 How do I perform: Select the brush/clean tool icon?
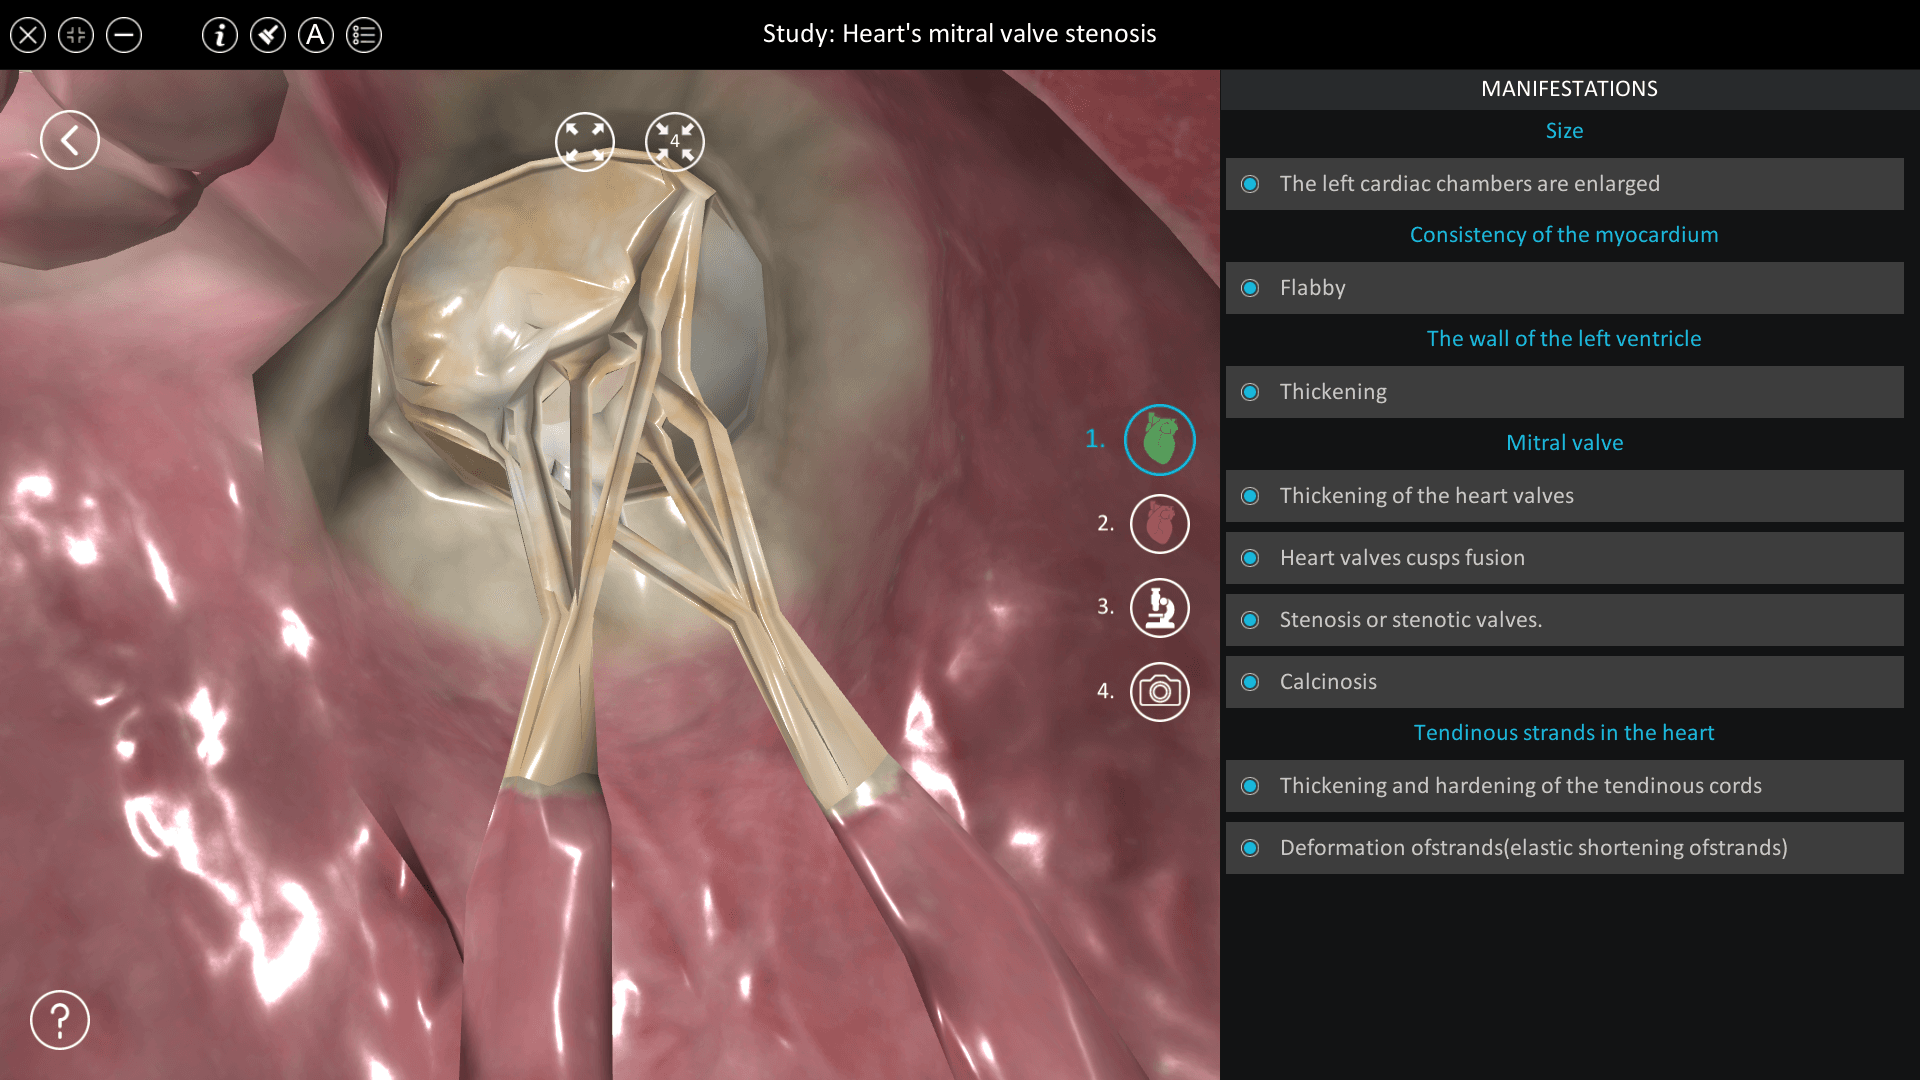pyautogui.click(x=268, y=36)
